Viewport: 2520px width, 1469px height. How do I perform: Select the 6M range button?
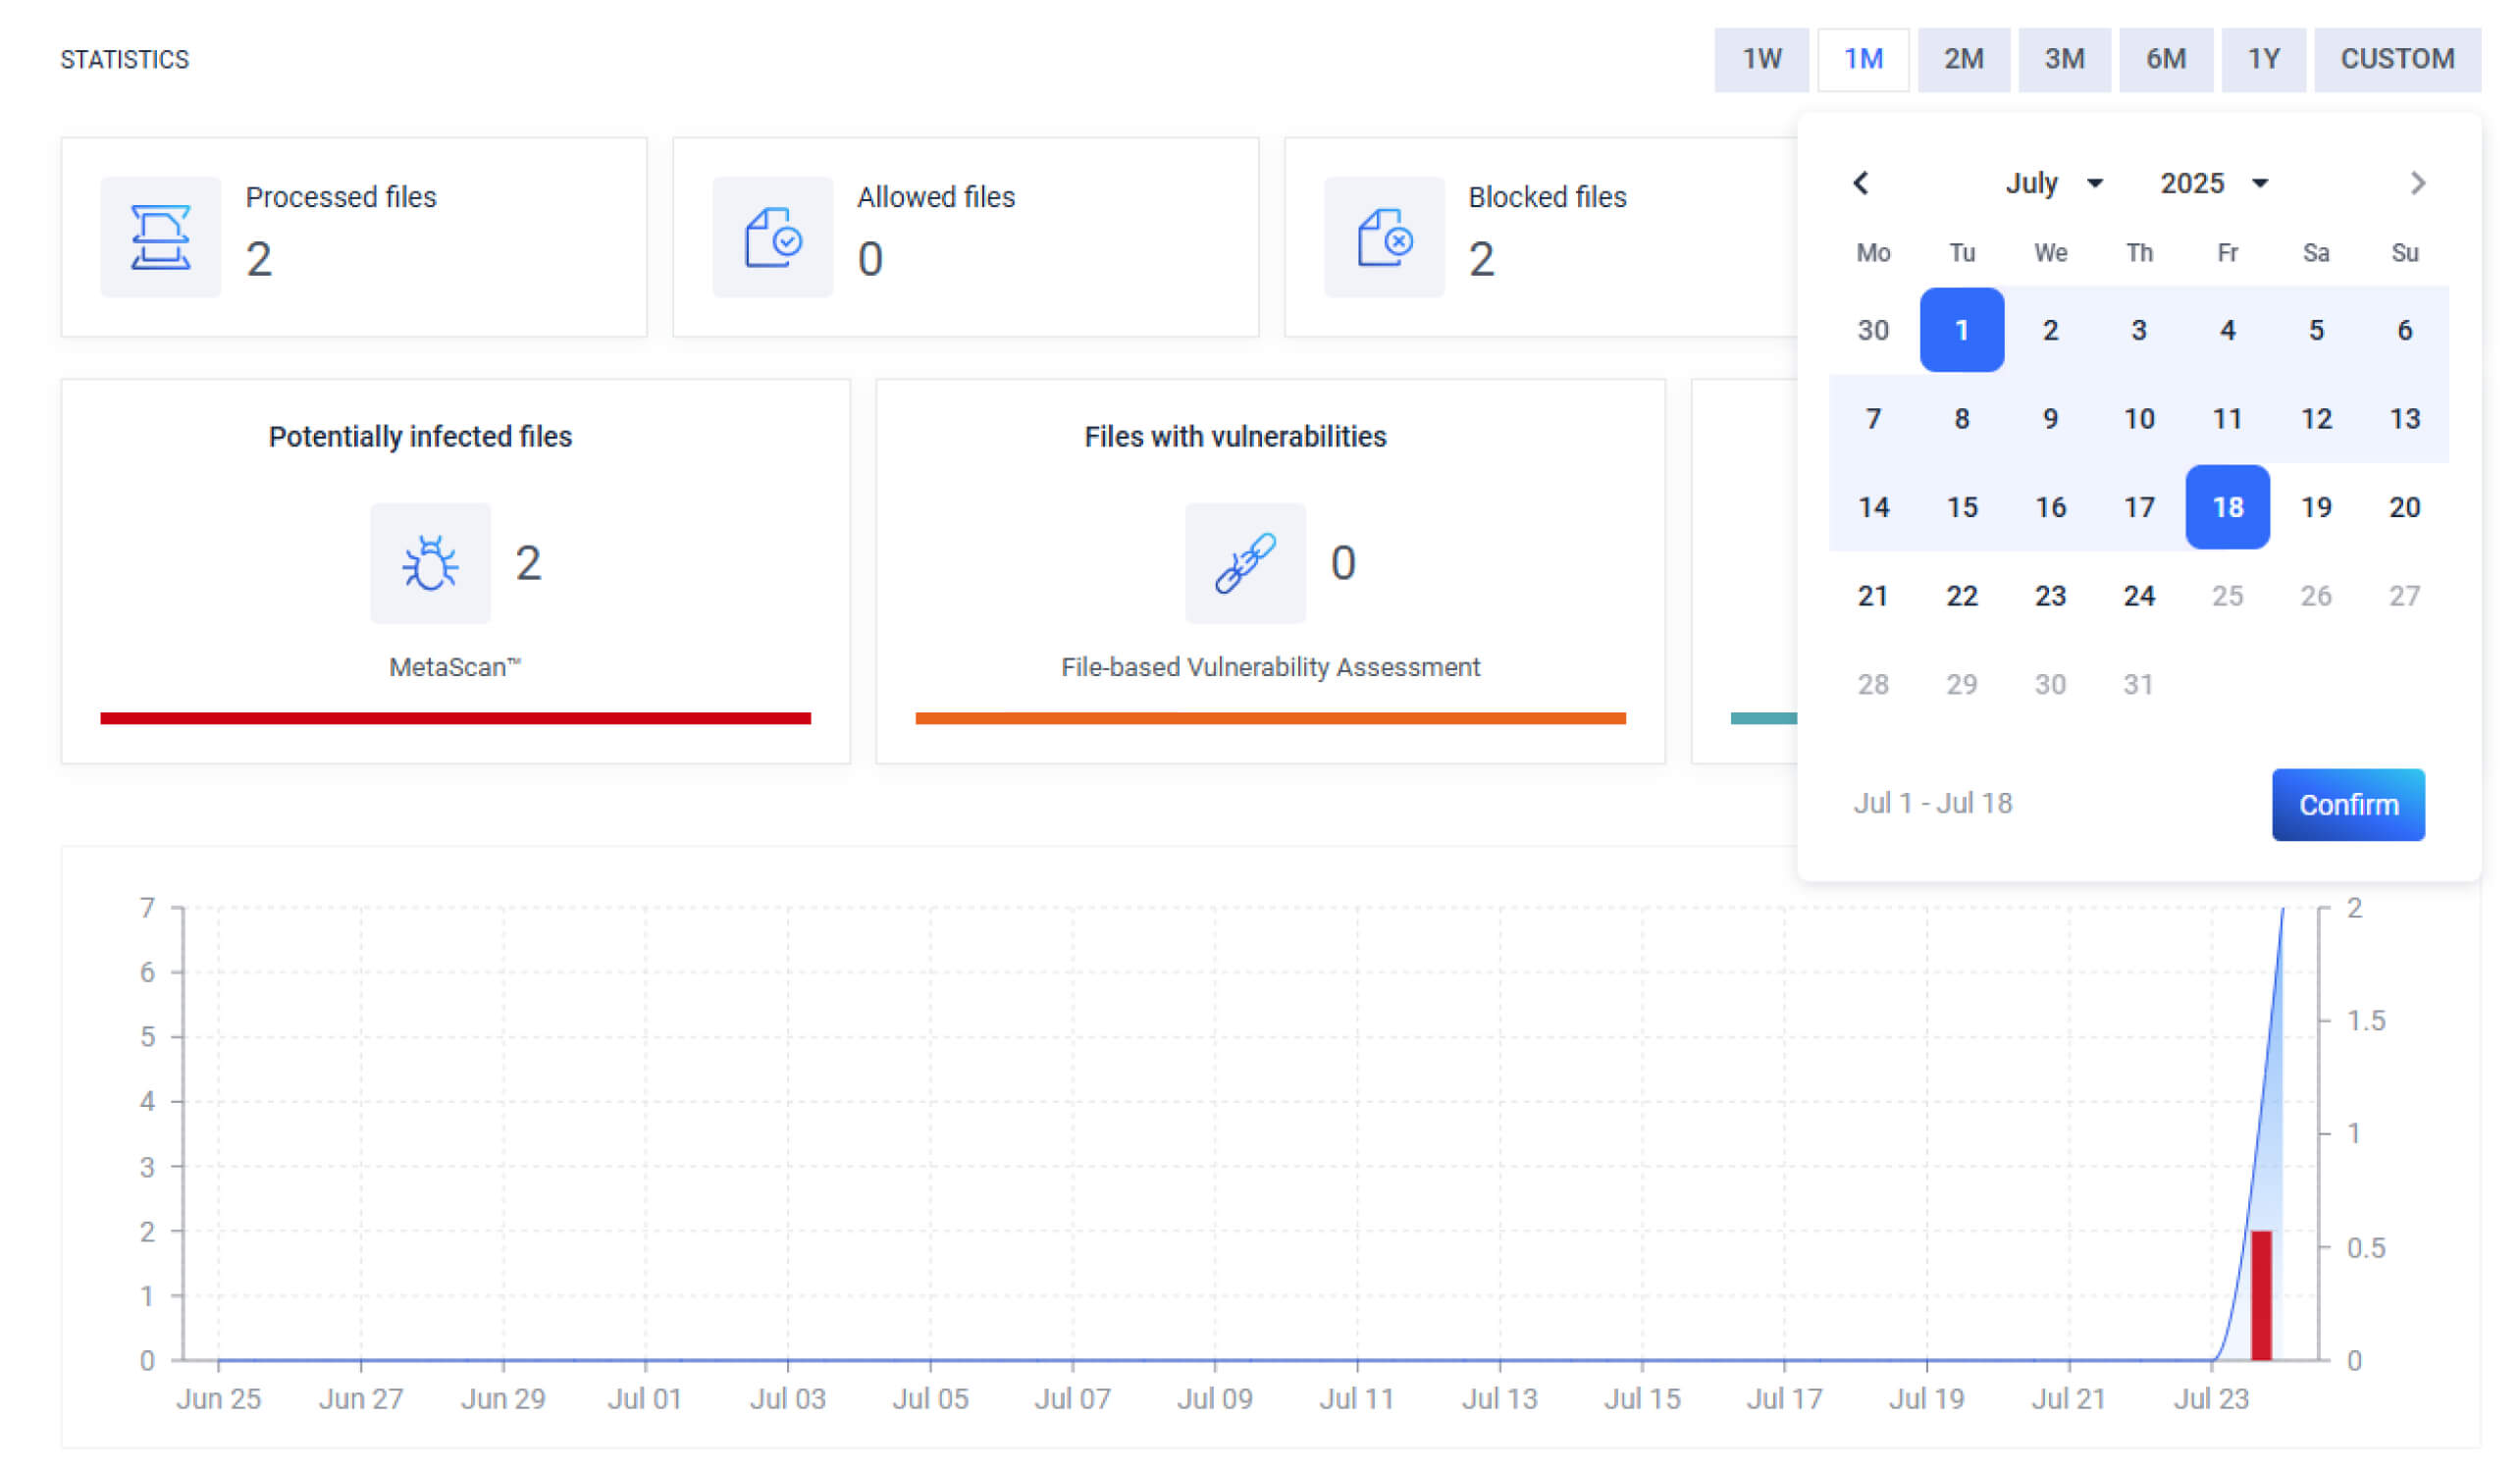[2164, 59]
